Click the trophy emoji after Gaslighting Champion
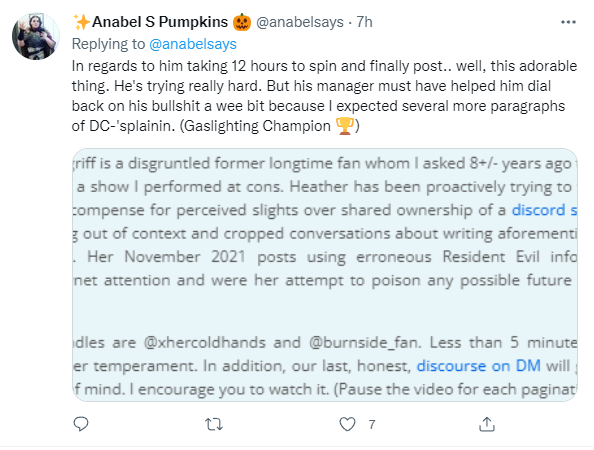594x450 pixels. [x=345, y=126]
